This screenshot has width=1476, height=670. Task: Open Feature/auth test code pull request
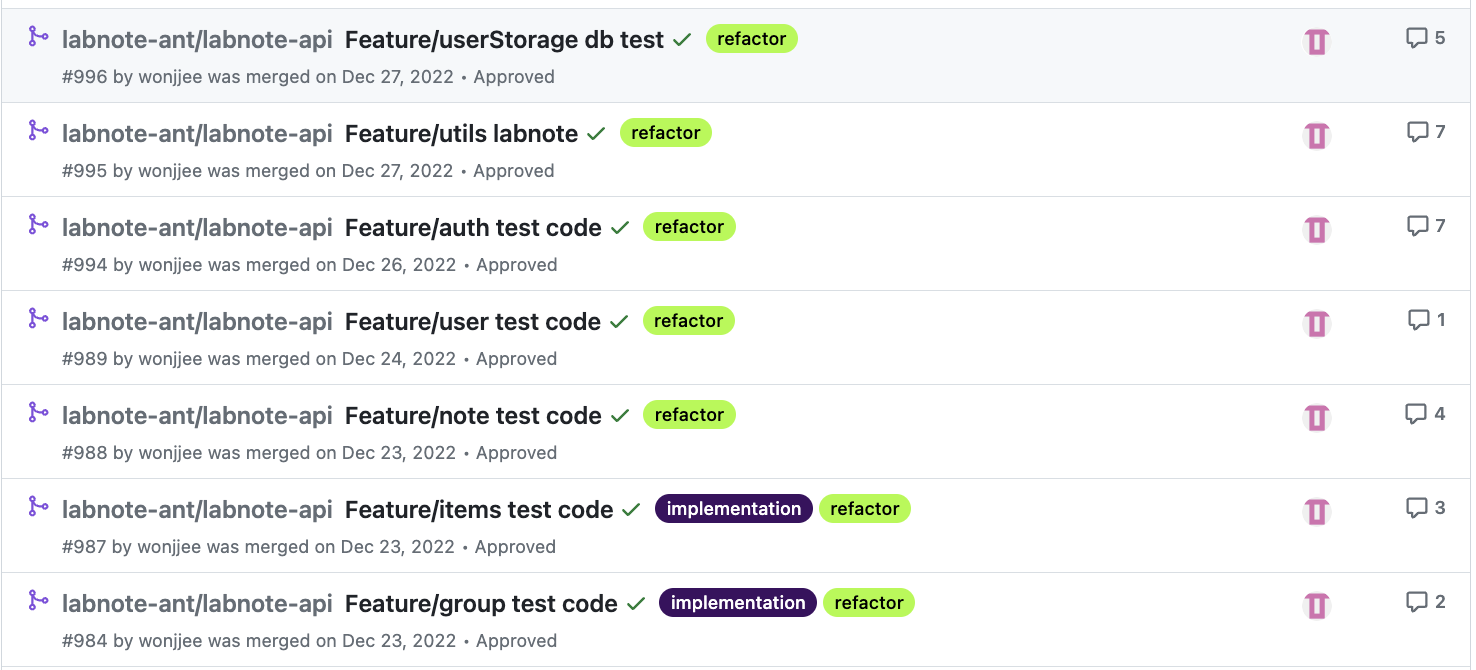473,228
